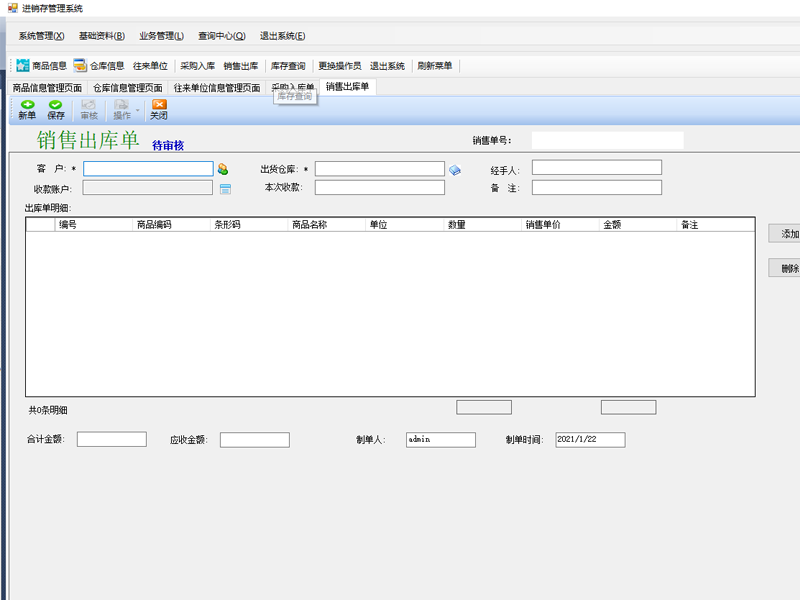Click 更换操作员 in the toolbar
Screen dimensions: 800x600
pyautogui.click(x=340, y=66)
